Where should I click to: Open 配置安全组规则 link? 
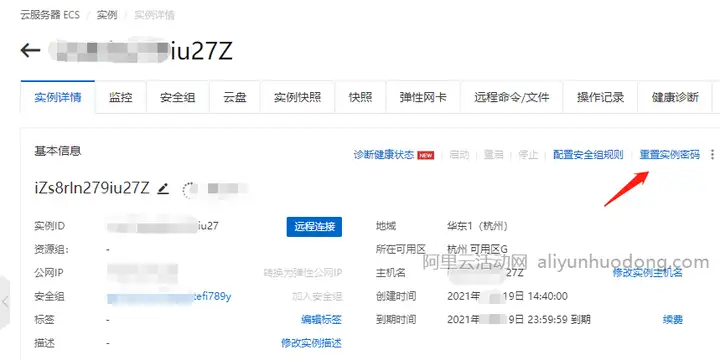[x=588, y=155]
